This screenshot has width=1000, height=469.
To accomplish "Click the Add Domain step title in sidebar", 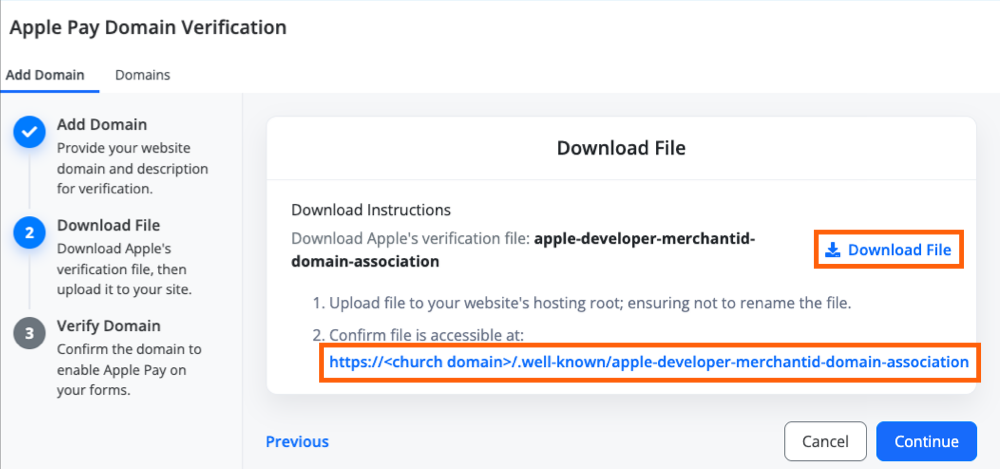I will pyautogui.click(x=102, y=124).
